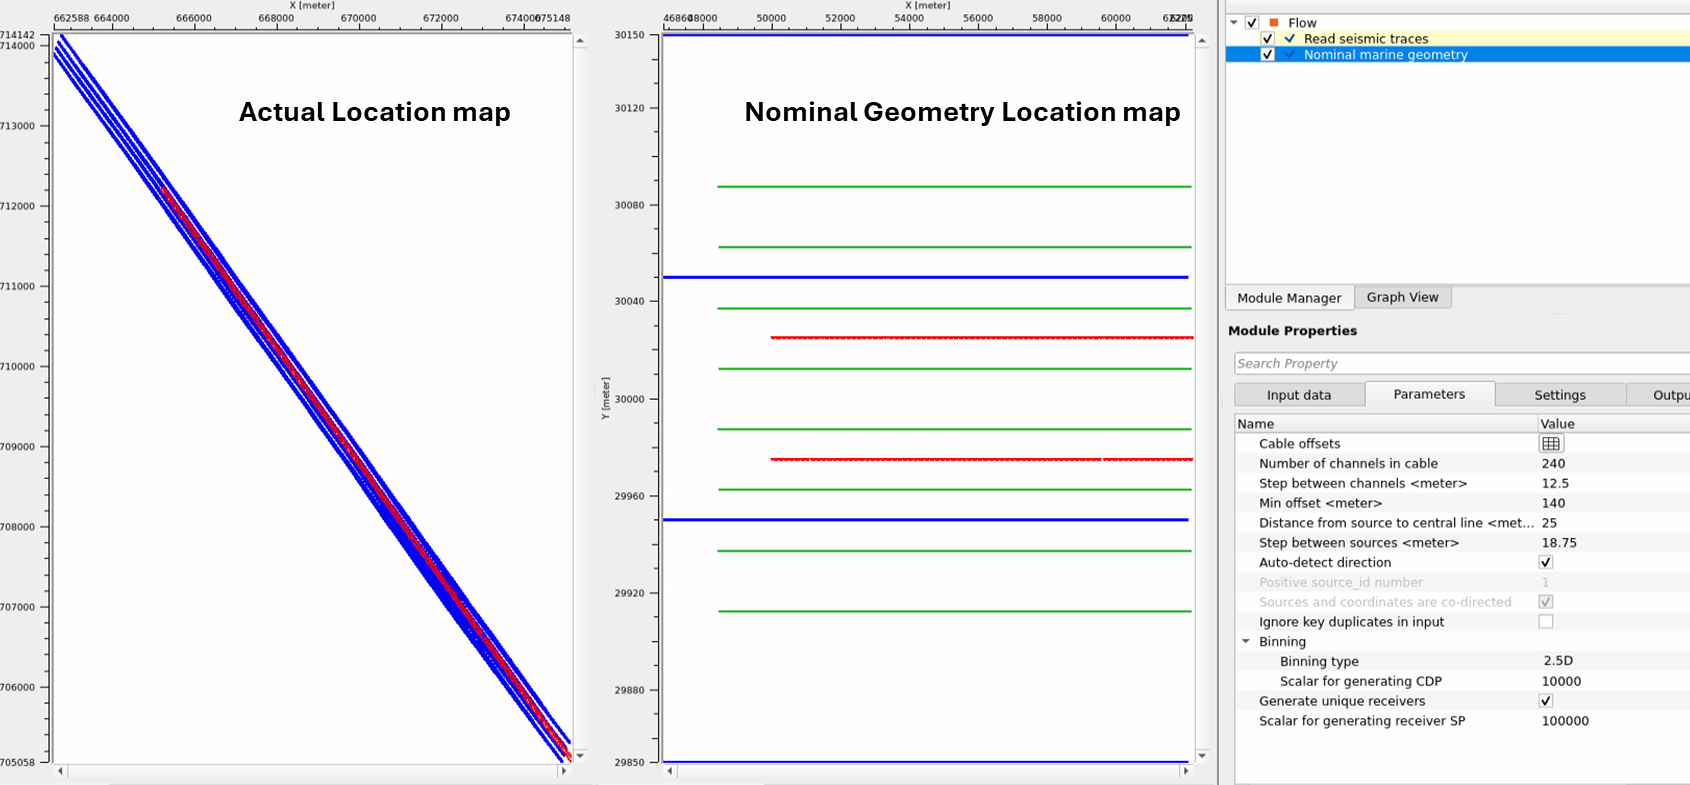Image resolution: width=1690 pixels, height=785 pixels.
Task: Disable Auto-detect direction checkbox
Action: [x=1546, y=562]
